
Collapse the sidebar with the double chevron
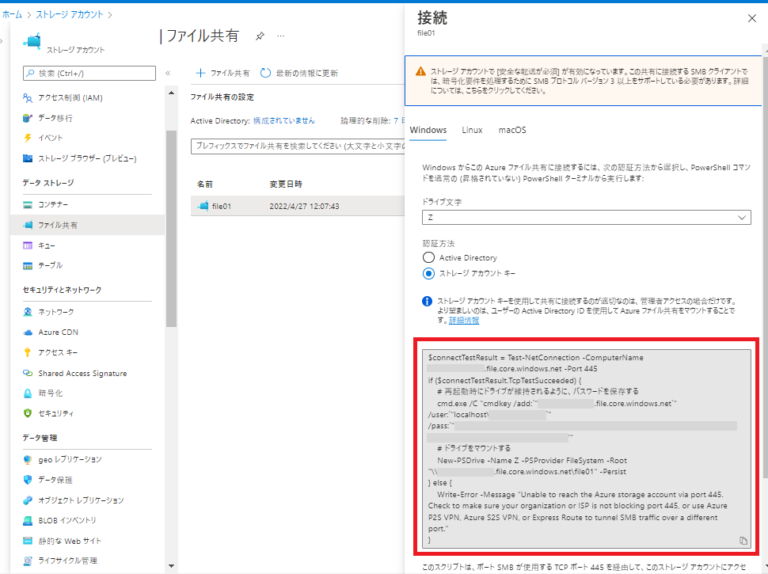point(168,73)
